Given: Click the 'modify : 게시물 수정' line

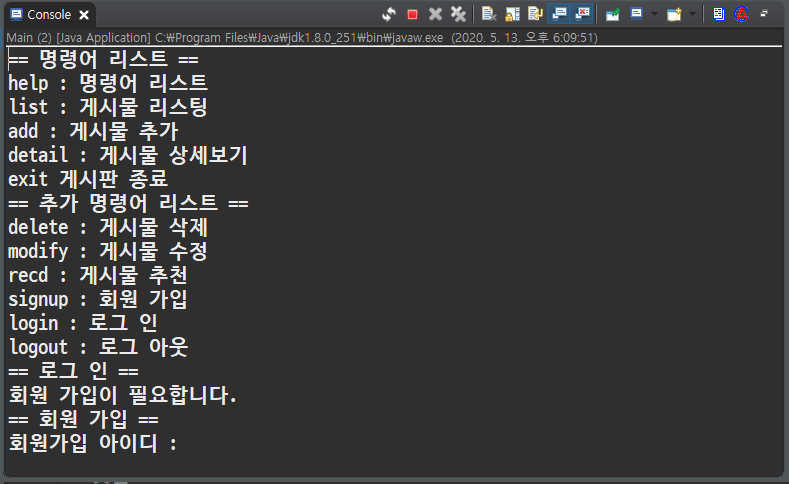Looking at the screenshot, I should 108,251.
